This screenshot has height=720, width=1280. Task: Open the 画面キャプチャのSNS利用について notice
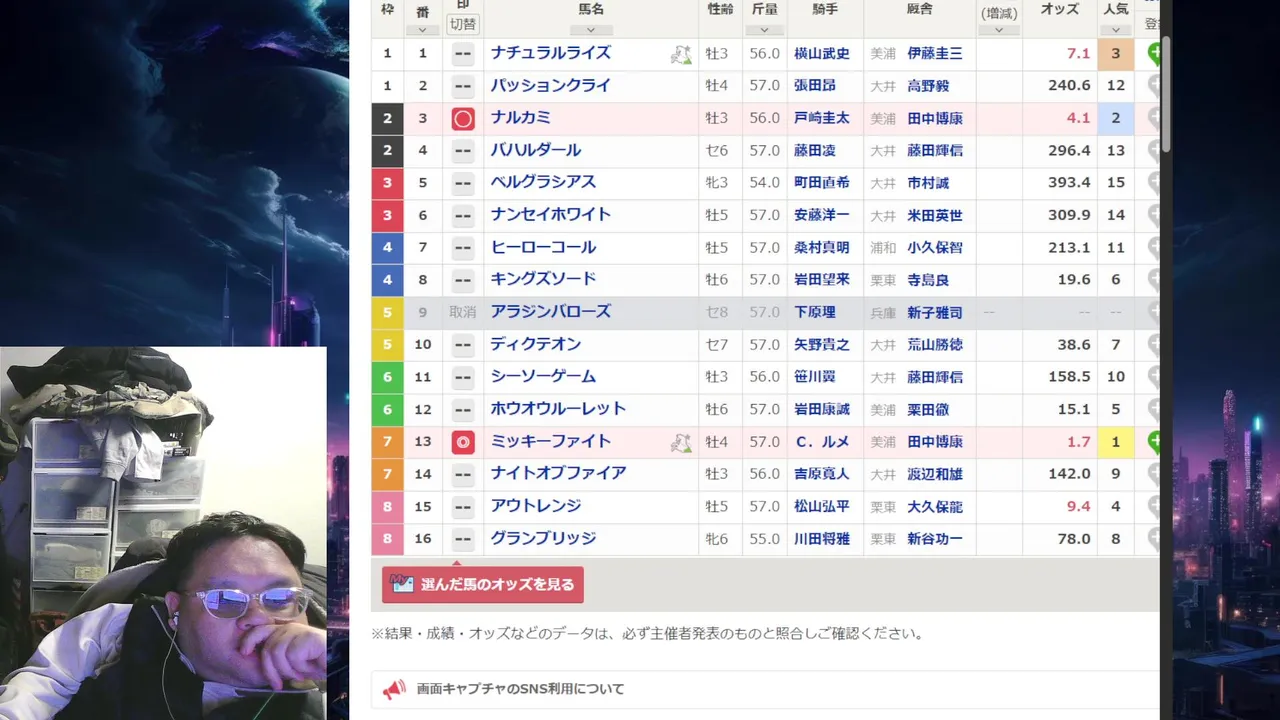(x=520, y=689)
